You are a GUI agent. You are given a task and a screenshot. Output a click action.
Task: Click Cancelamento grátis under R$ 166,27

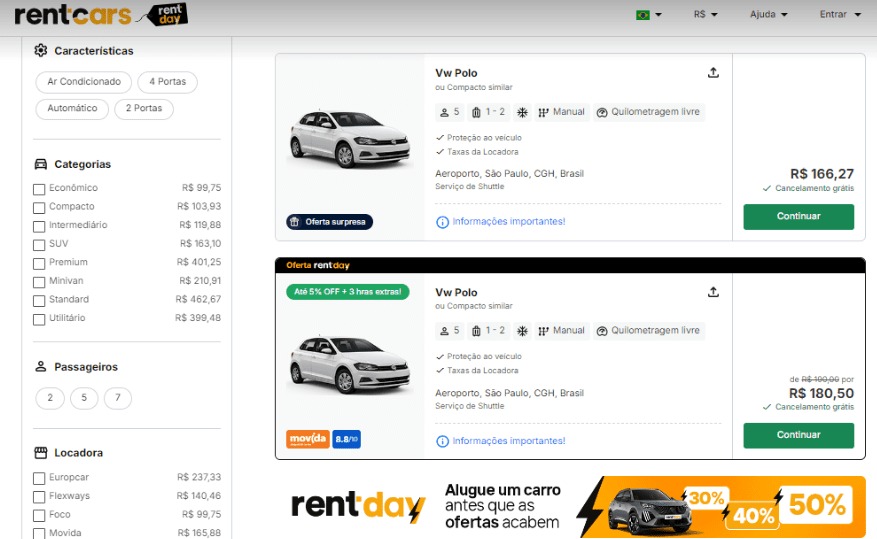[x=808, y=188]
